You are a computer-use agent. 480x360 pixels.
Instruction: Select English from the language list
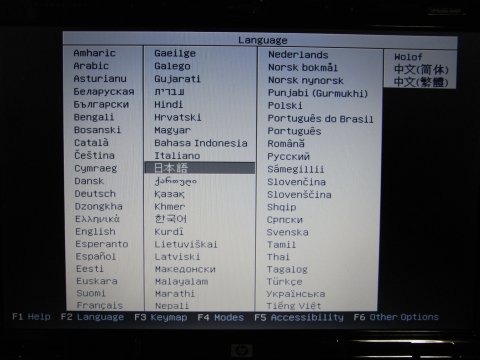(x=95, y=232)
